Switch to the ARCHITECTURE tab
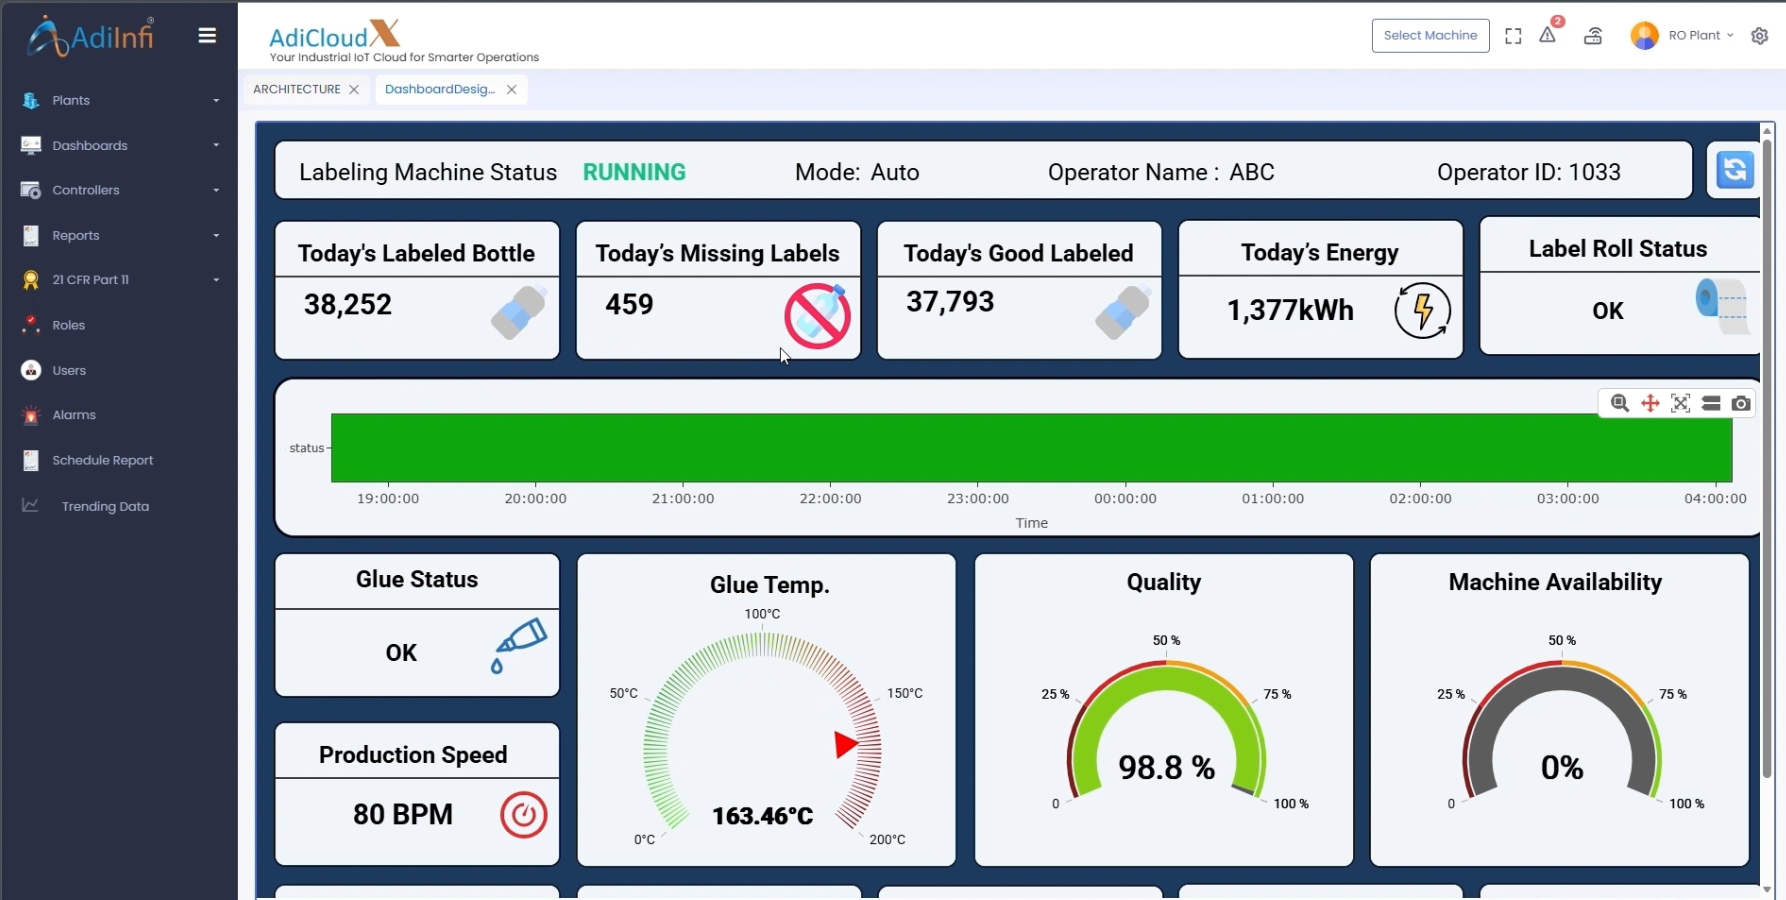Screen dimensions: 1786x900 click(296, 89)
